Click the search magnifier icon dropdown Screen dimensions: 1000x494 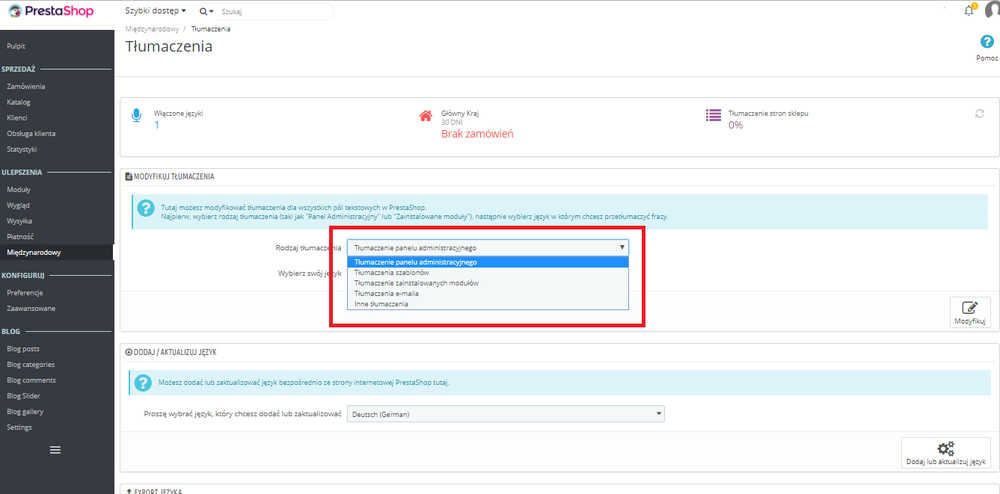point(206,11)
